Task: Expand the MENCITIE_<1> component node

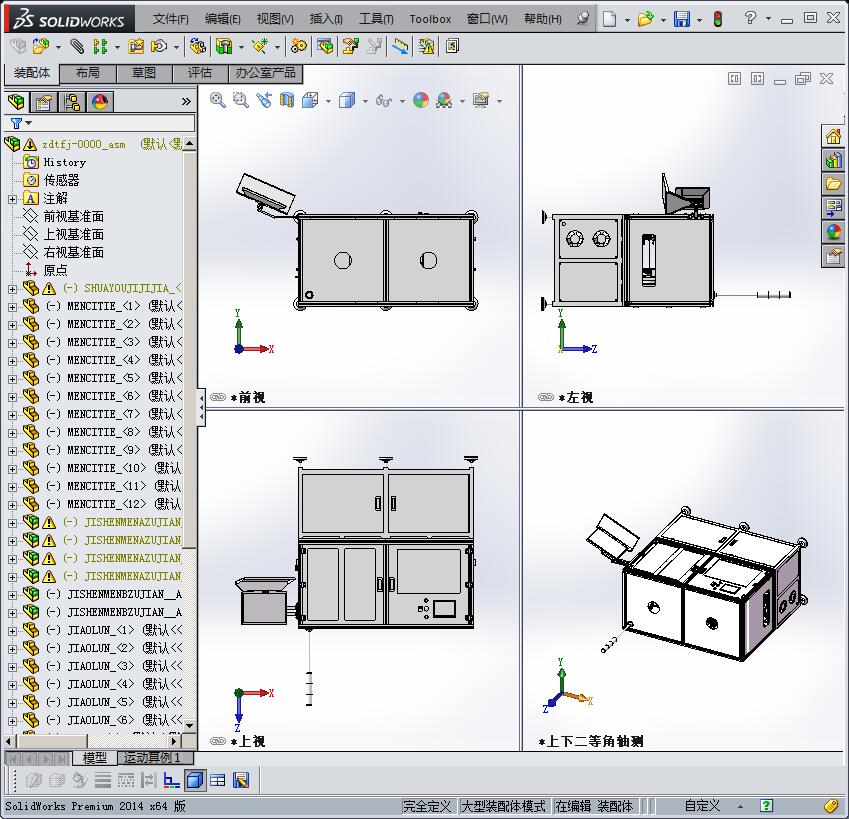Action: [x=12, y=307]
